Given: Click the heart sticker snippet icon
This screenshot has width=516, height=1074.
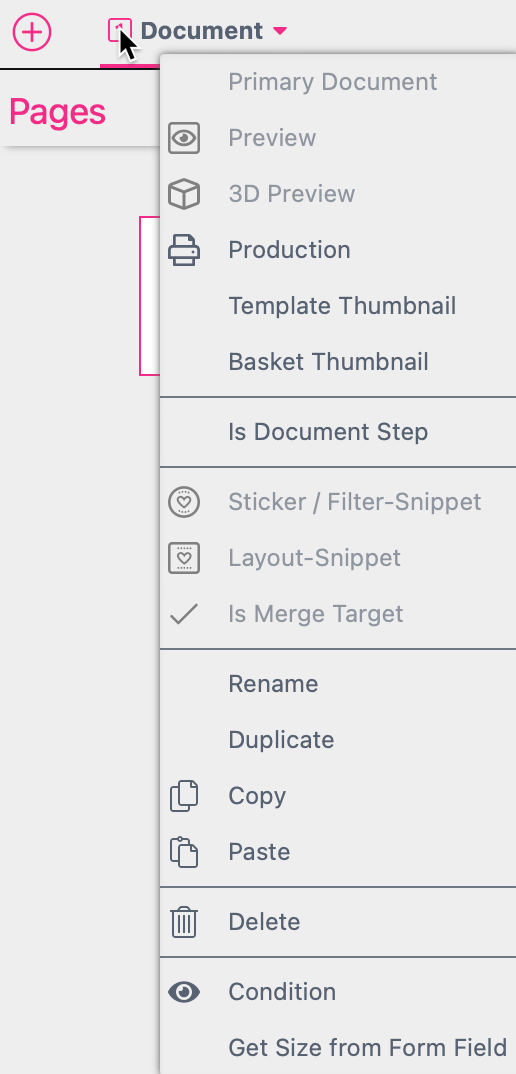Looking at the screenshot, I should pos(184,502).
